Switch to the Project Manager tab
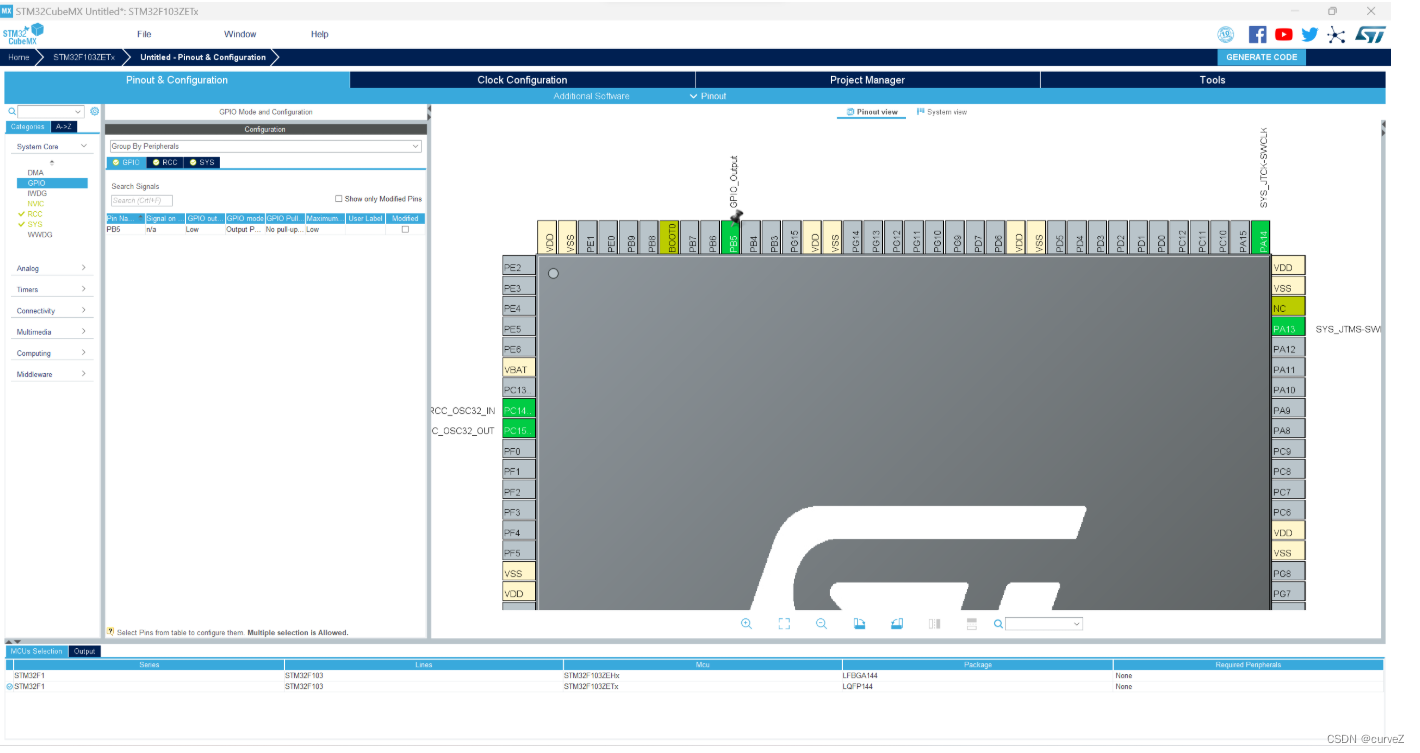The image size is (1420, 753). coord(867,80)
